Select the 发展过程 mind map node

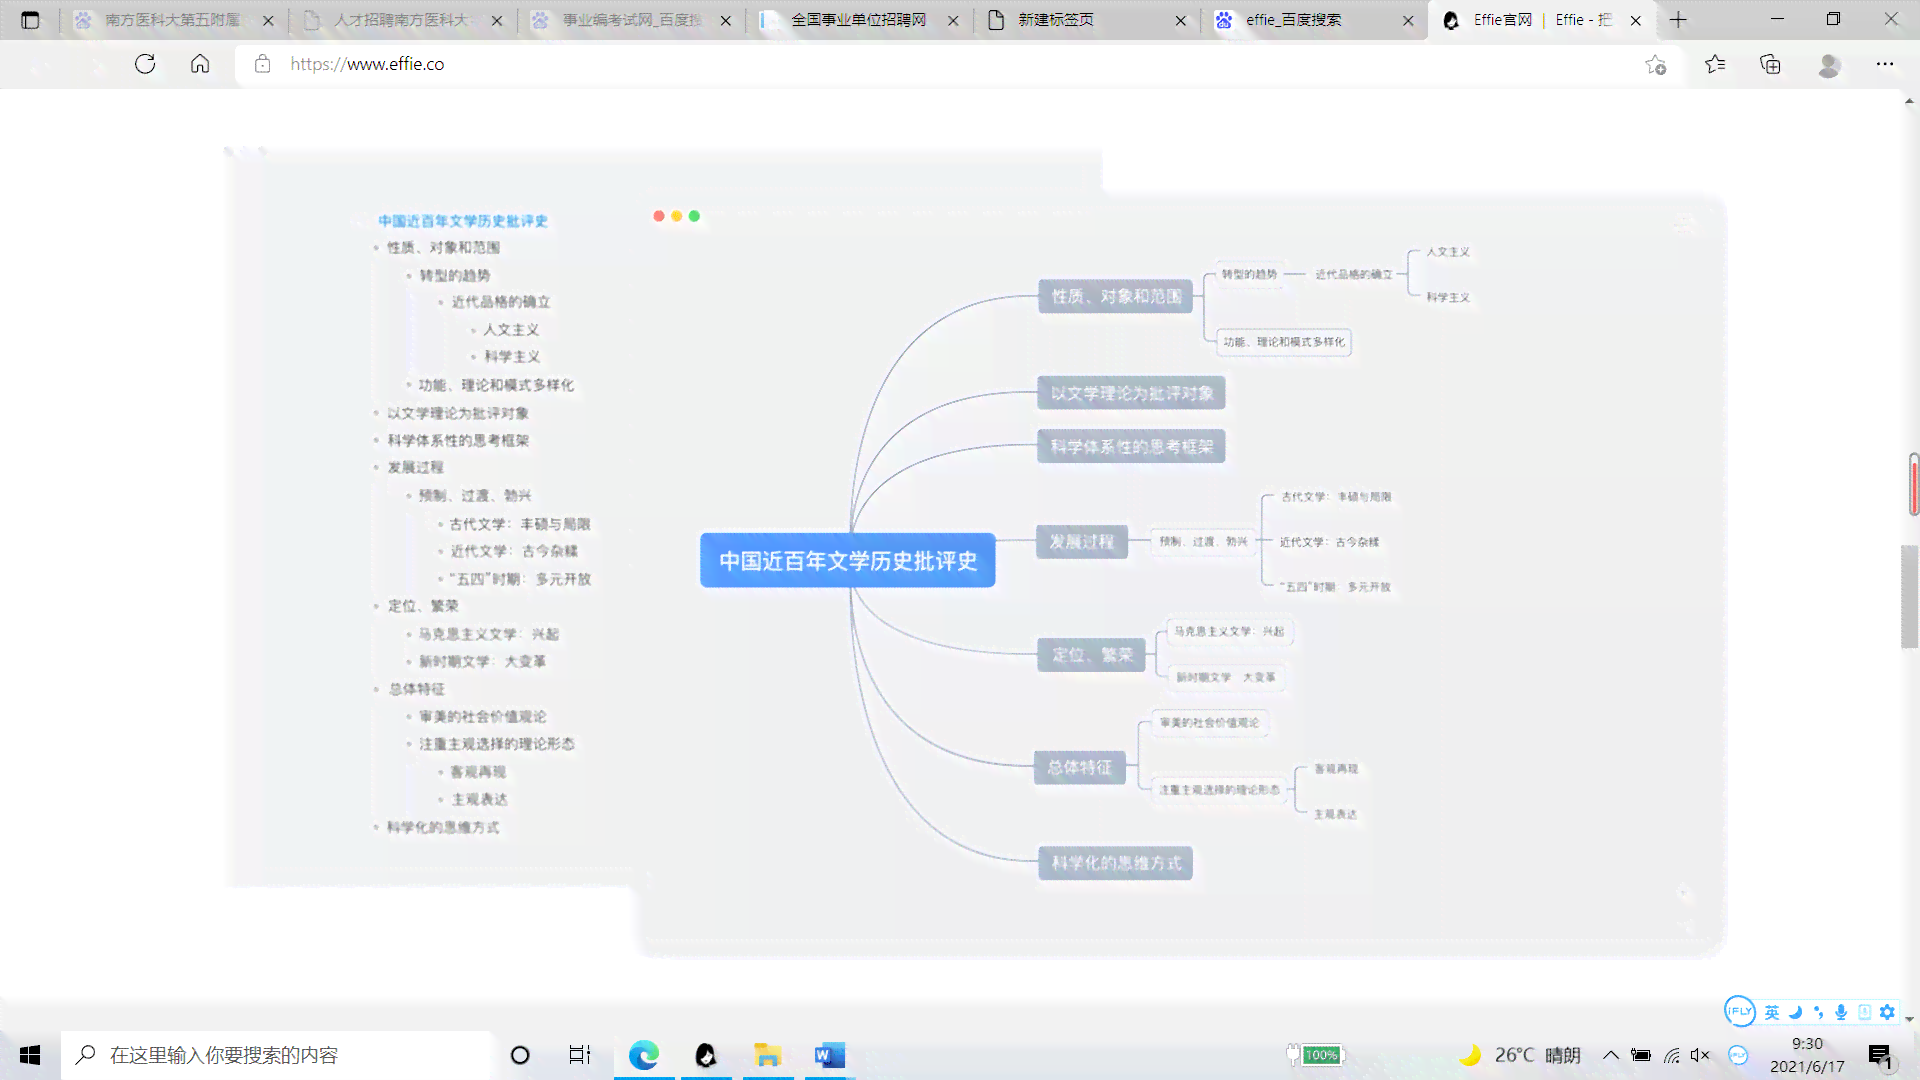tap(1082, 541)
